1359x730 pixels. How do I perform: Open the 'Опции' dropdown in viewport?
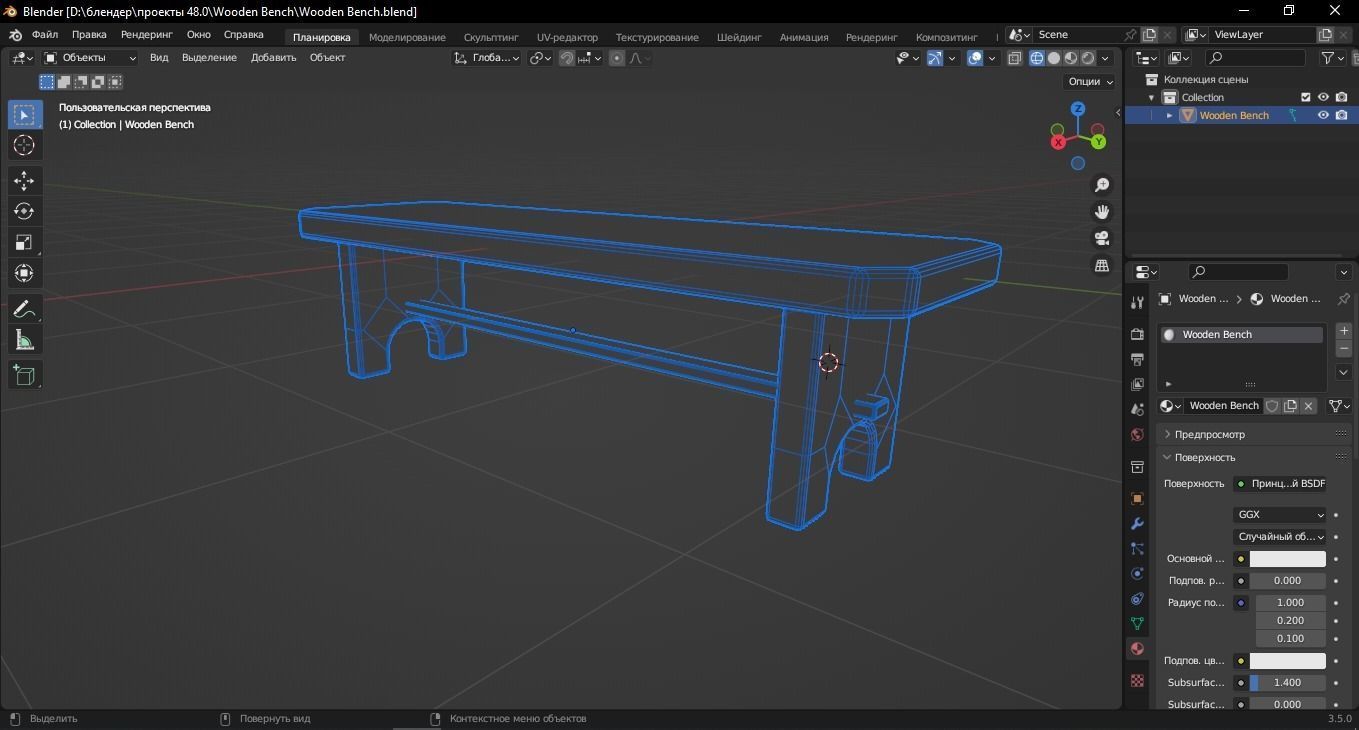[1090, 82]
